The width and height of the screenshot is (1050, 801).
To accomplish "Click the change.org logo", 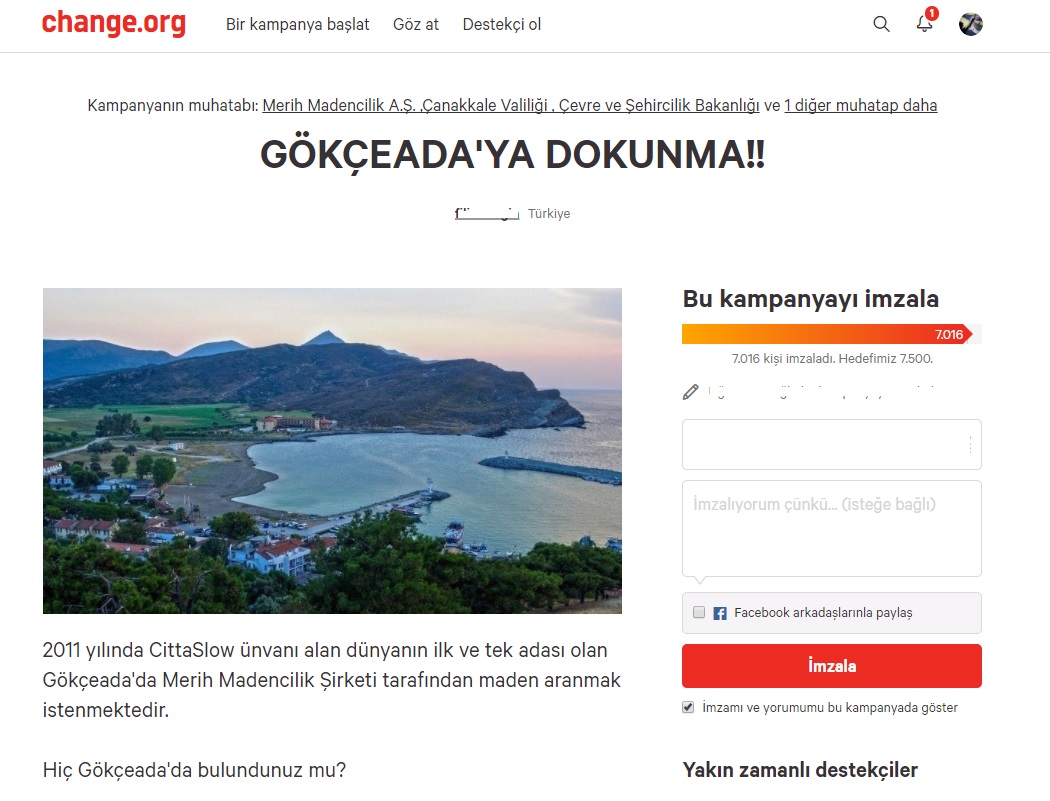I will 114,23.
